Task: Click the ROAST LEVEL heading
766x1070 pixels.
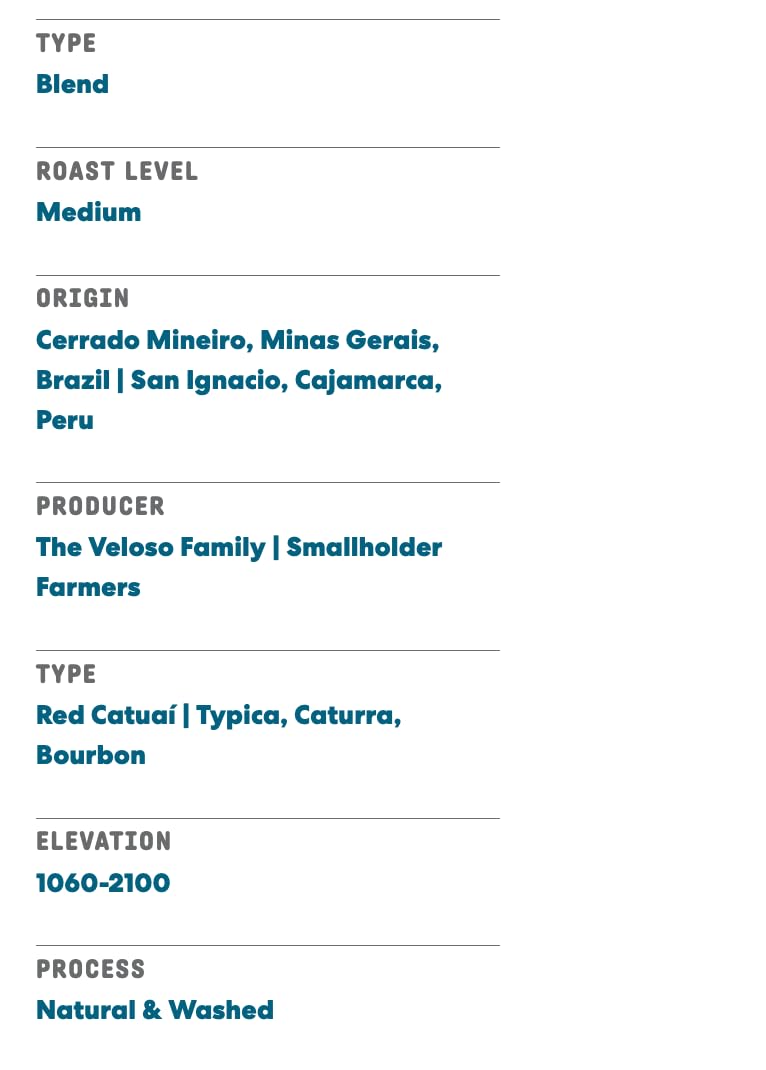Action: tap(117, 172)
